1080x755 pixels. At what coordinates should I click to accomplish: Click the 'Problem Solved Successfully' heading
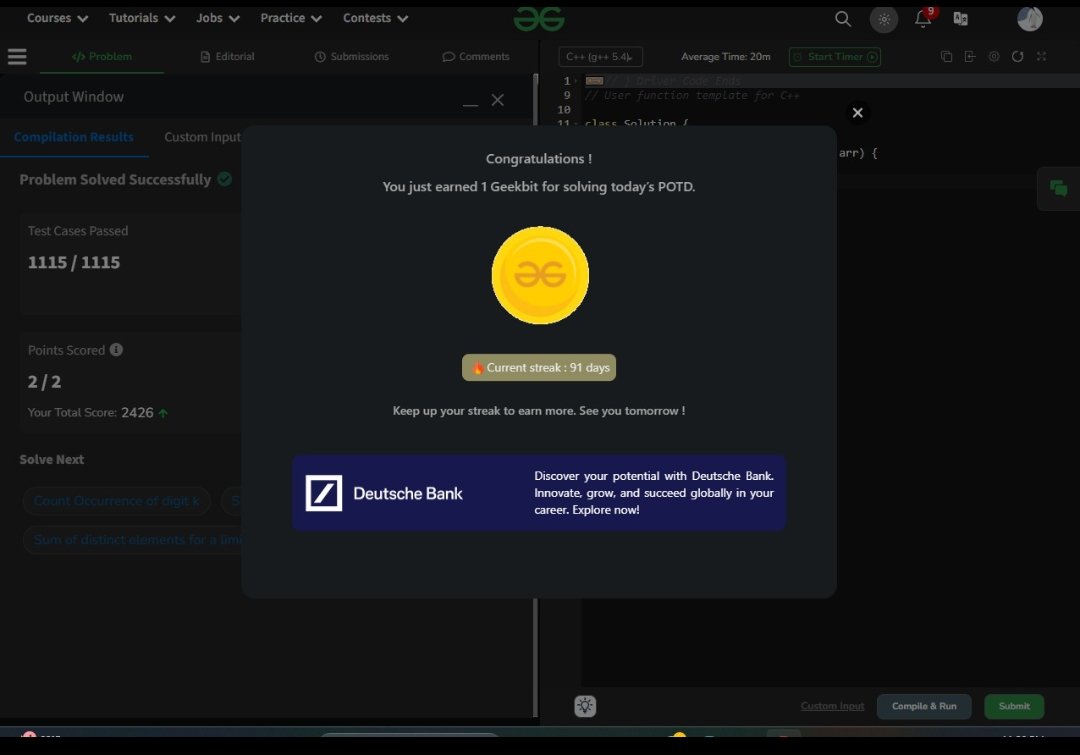[x=115, y=179]
